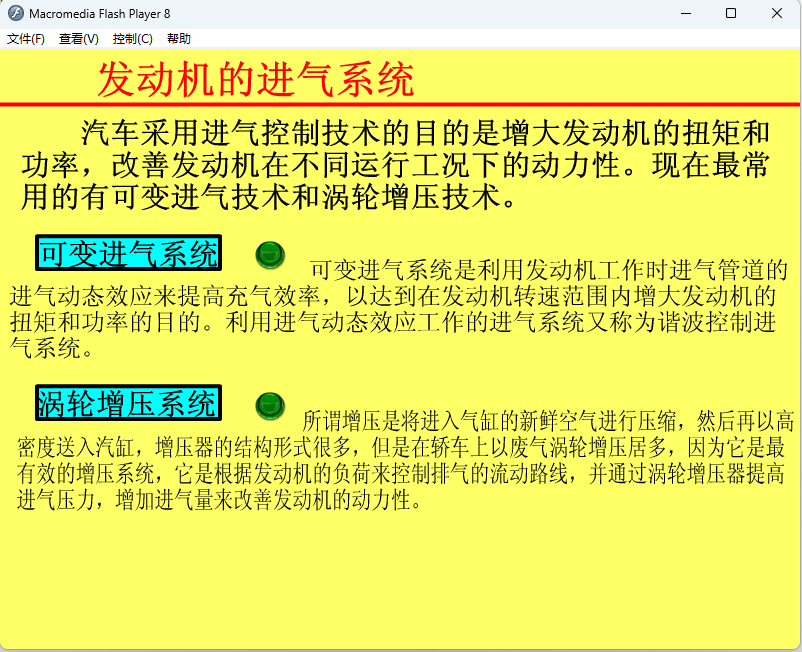Click the window title Macromedia Flash Player 8
The height and width of the screenshot is (652, 802).
pos(100,14)
